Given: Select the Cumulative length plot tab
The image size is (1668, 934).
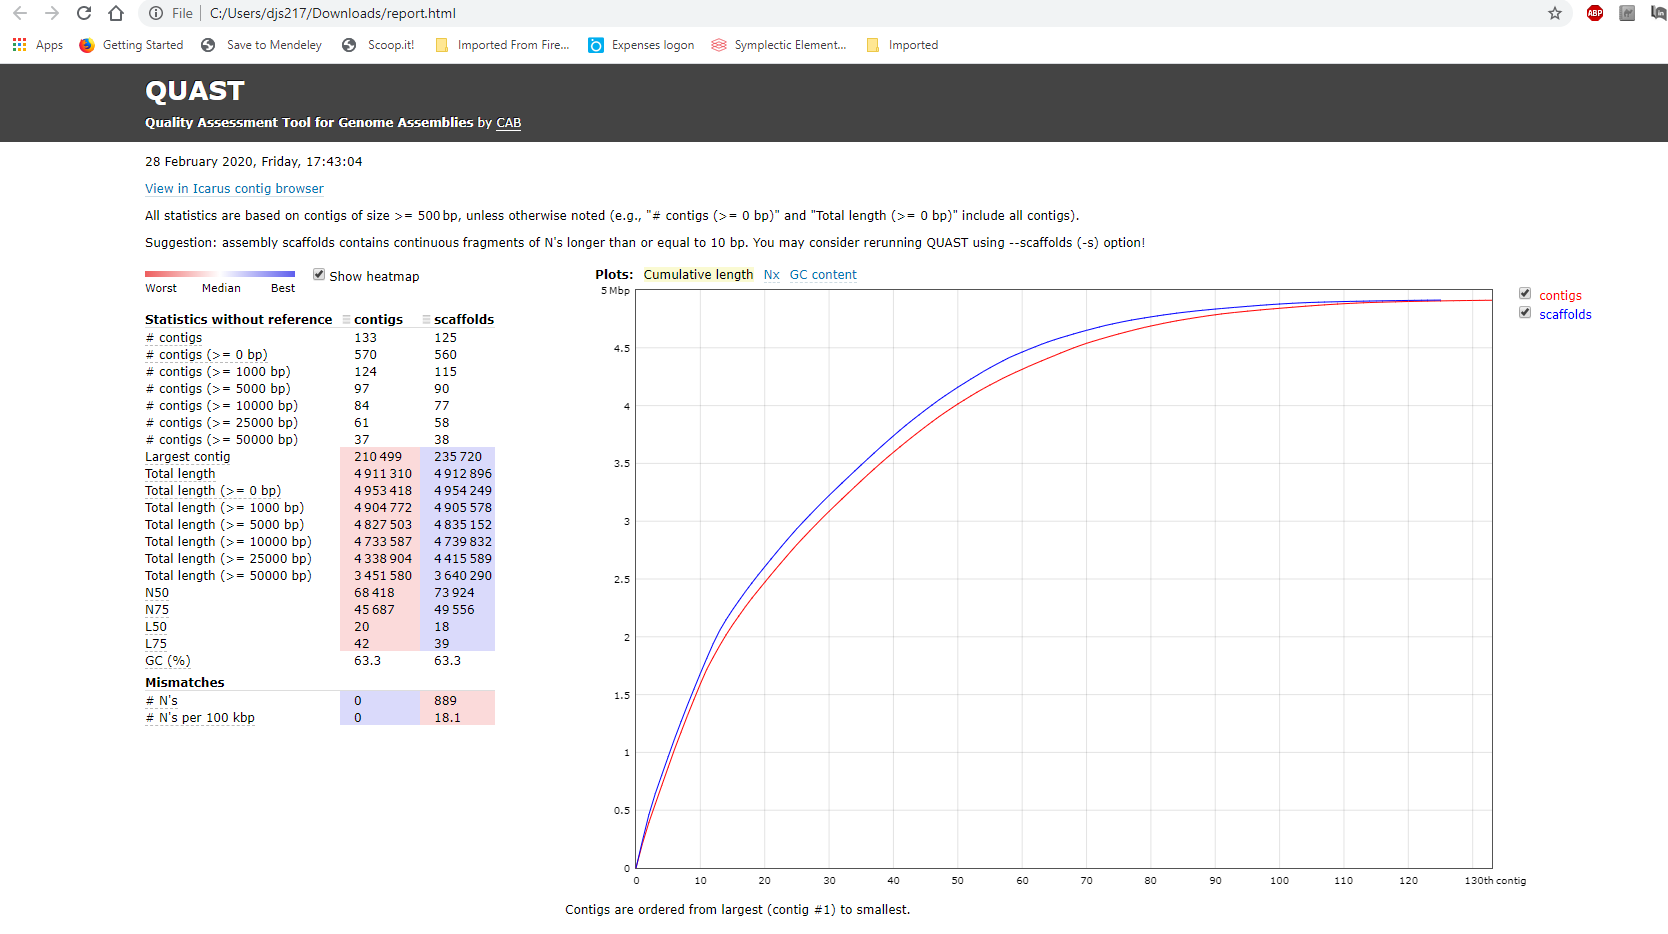Looking at the screenshot, I should [698, 275].
